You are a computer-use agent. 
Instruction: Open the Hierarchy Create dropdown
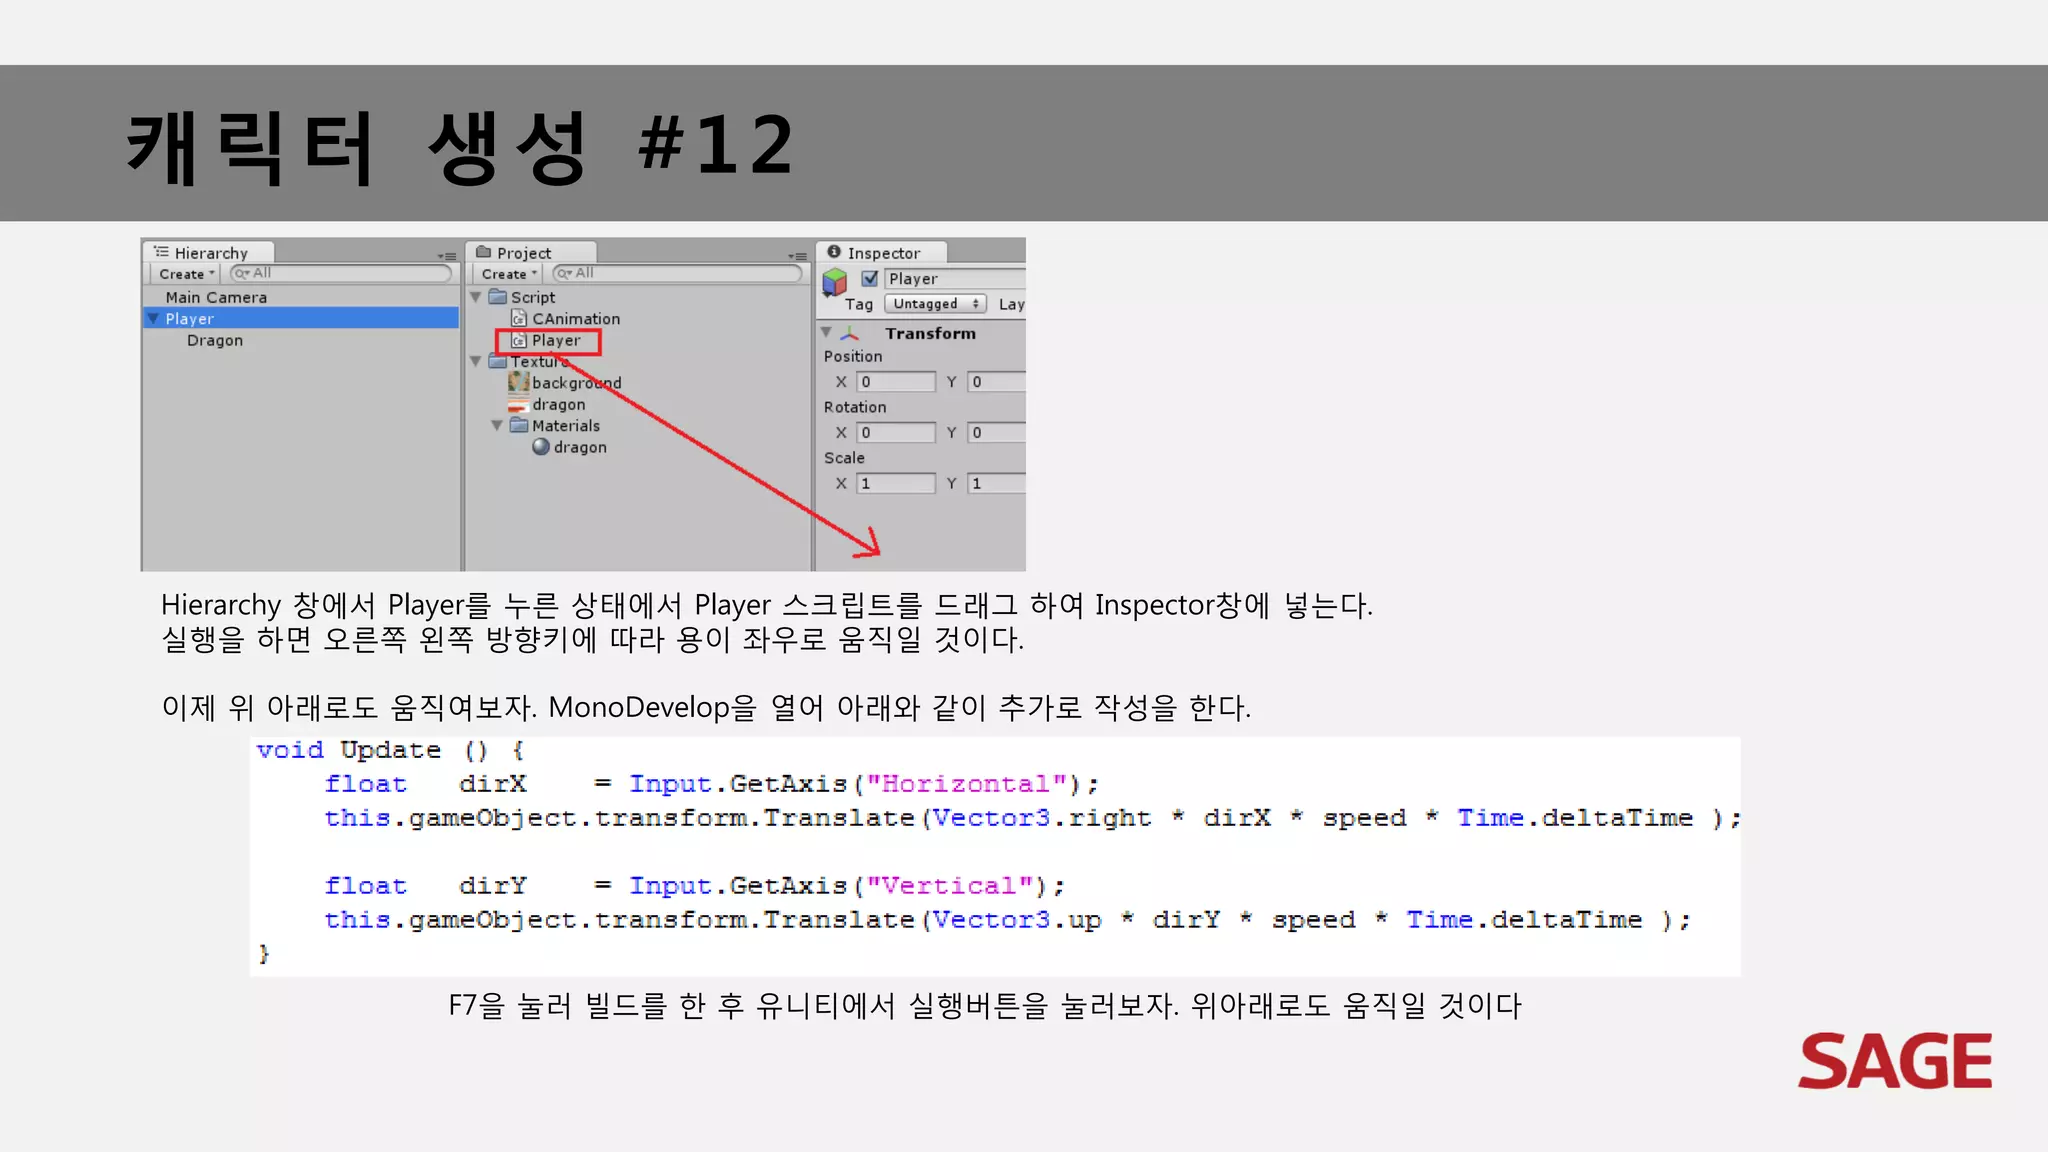[187, 274]
